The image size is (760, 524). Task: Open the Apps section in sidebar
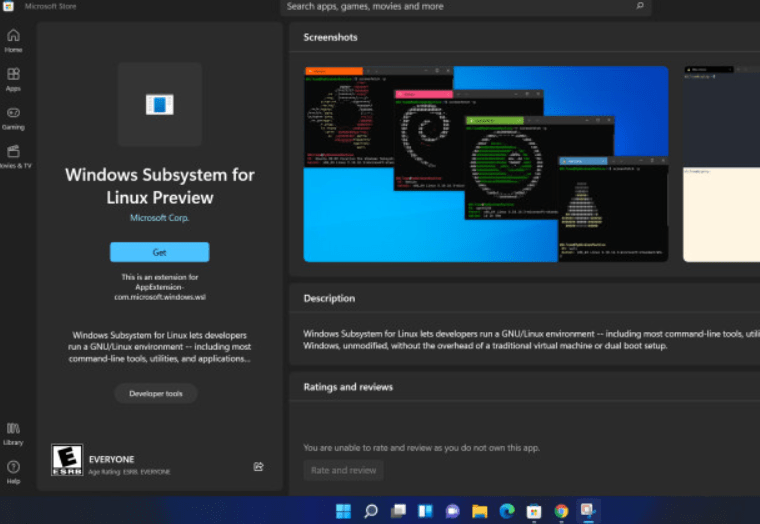click(x=13, y=78)
